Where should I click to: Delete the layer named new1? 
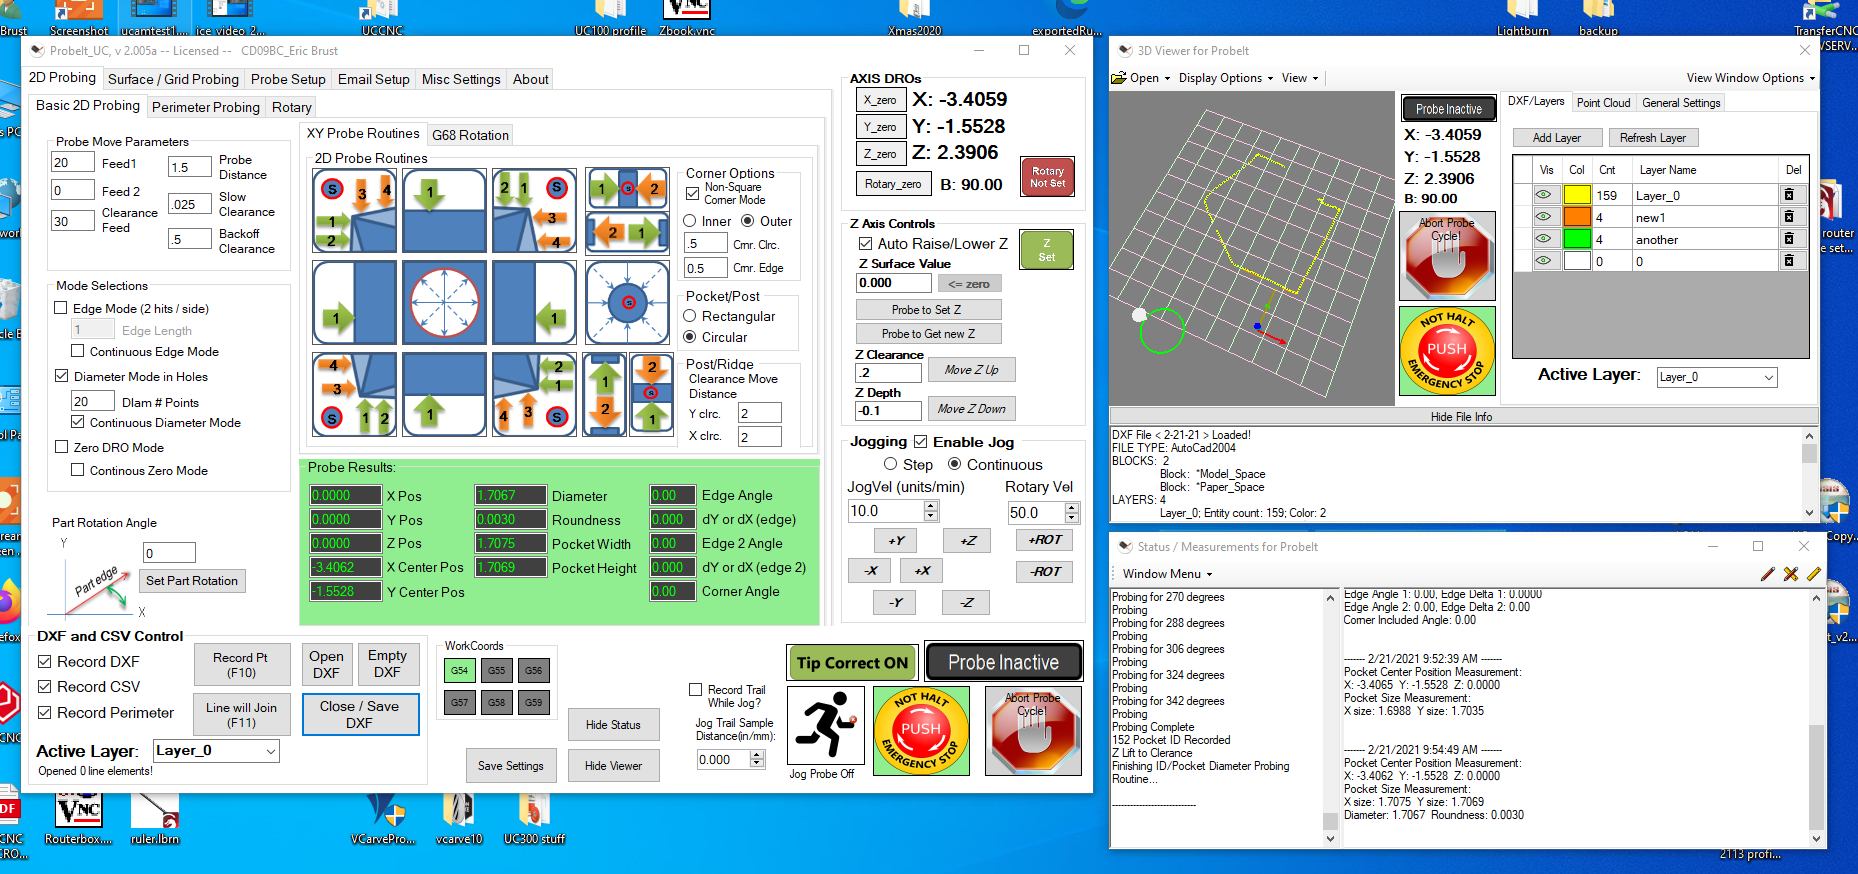tap(1789, 217)
